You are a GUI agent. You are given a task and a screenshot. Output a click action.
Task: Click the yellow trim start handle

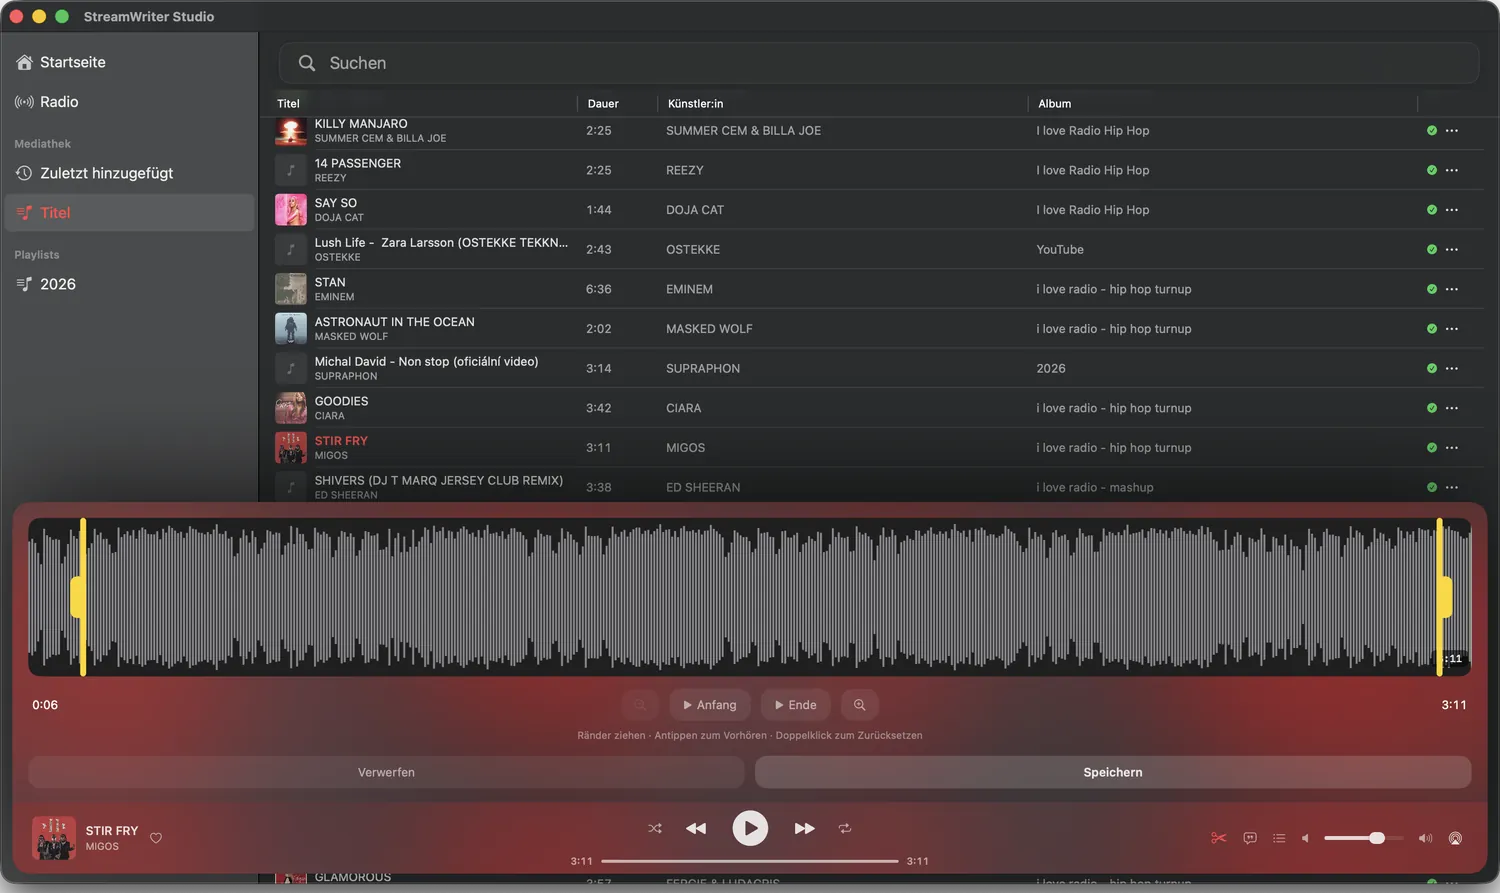[x=79, y=597]
